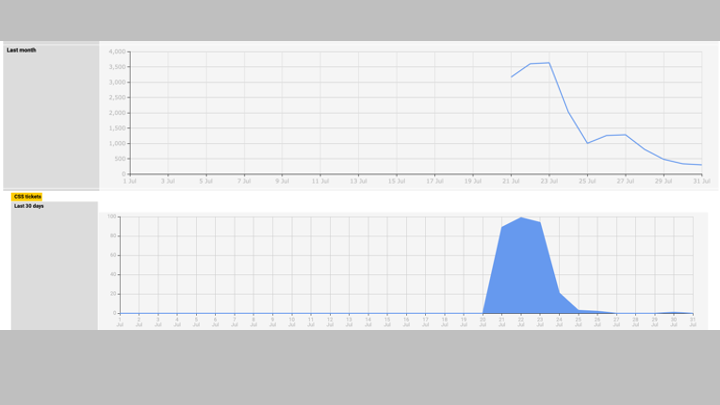Click 17 Jul on the Last month chart axis
Image resolution: width=720 pixels, height=405 pixels.
[x=435, y=181]
